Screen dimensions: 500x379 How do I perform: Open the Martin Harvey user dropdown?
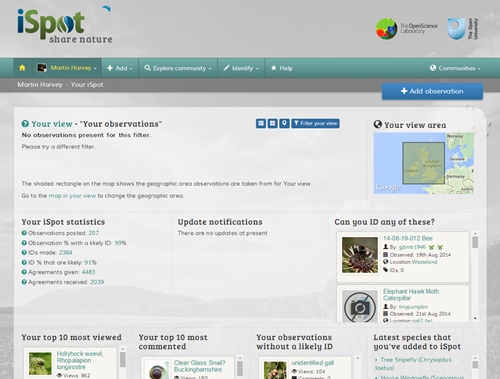pos(67,68)
